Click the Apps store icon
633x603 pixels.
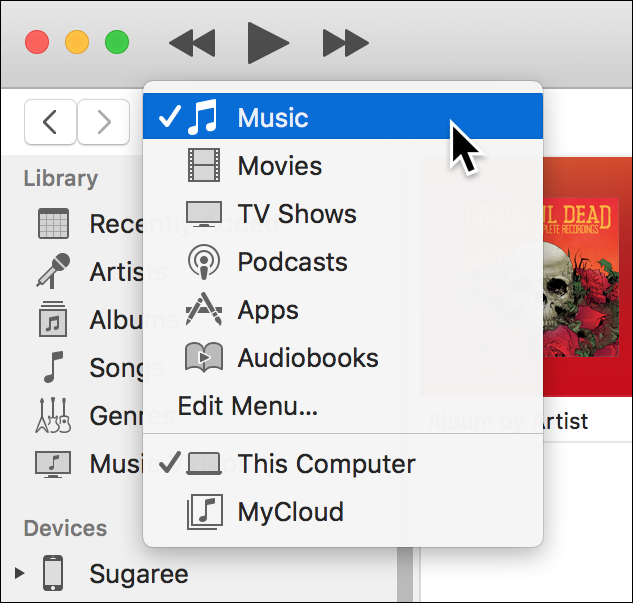point(204,309)
